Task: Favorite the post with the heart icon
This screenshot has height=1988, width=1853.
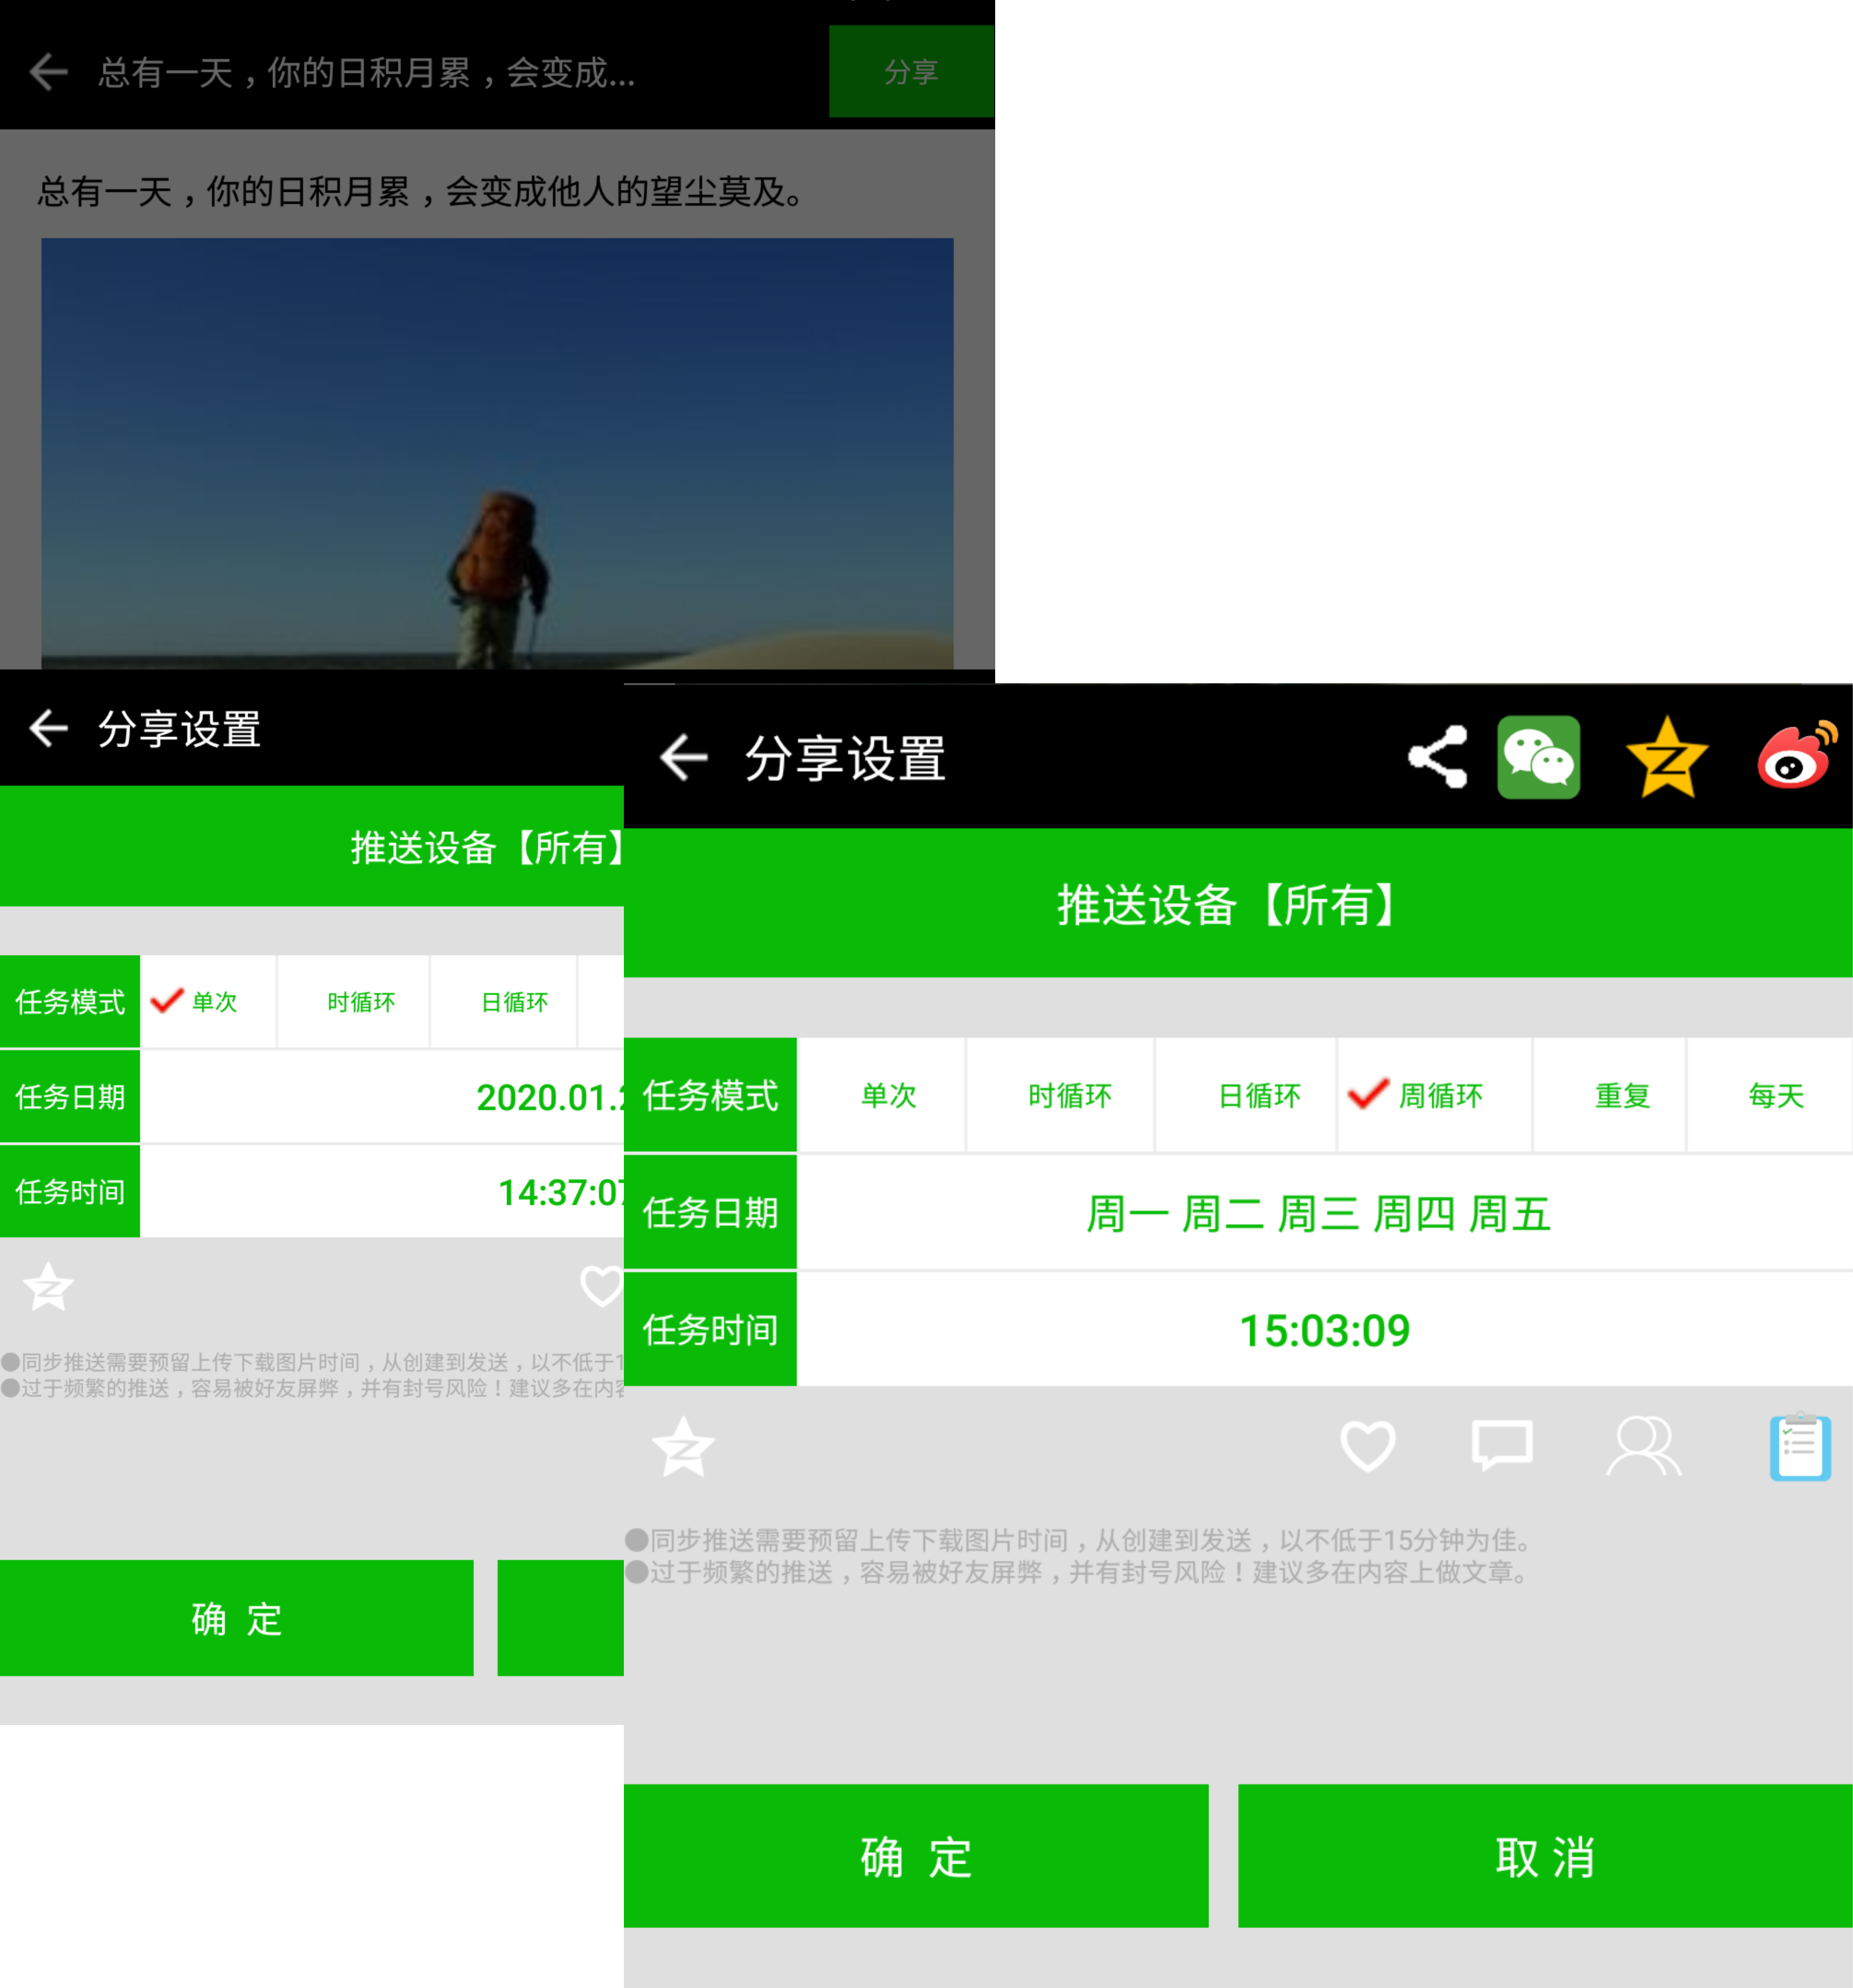Action: point(1368,1448)
